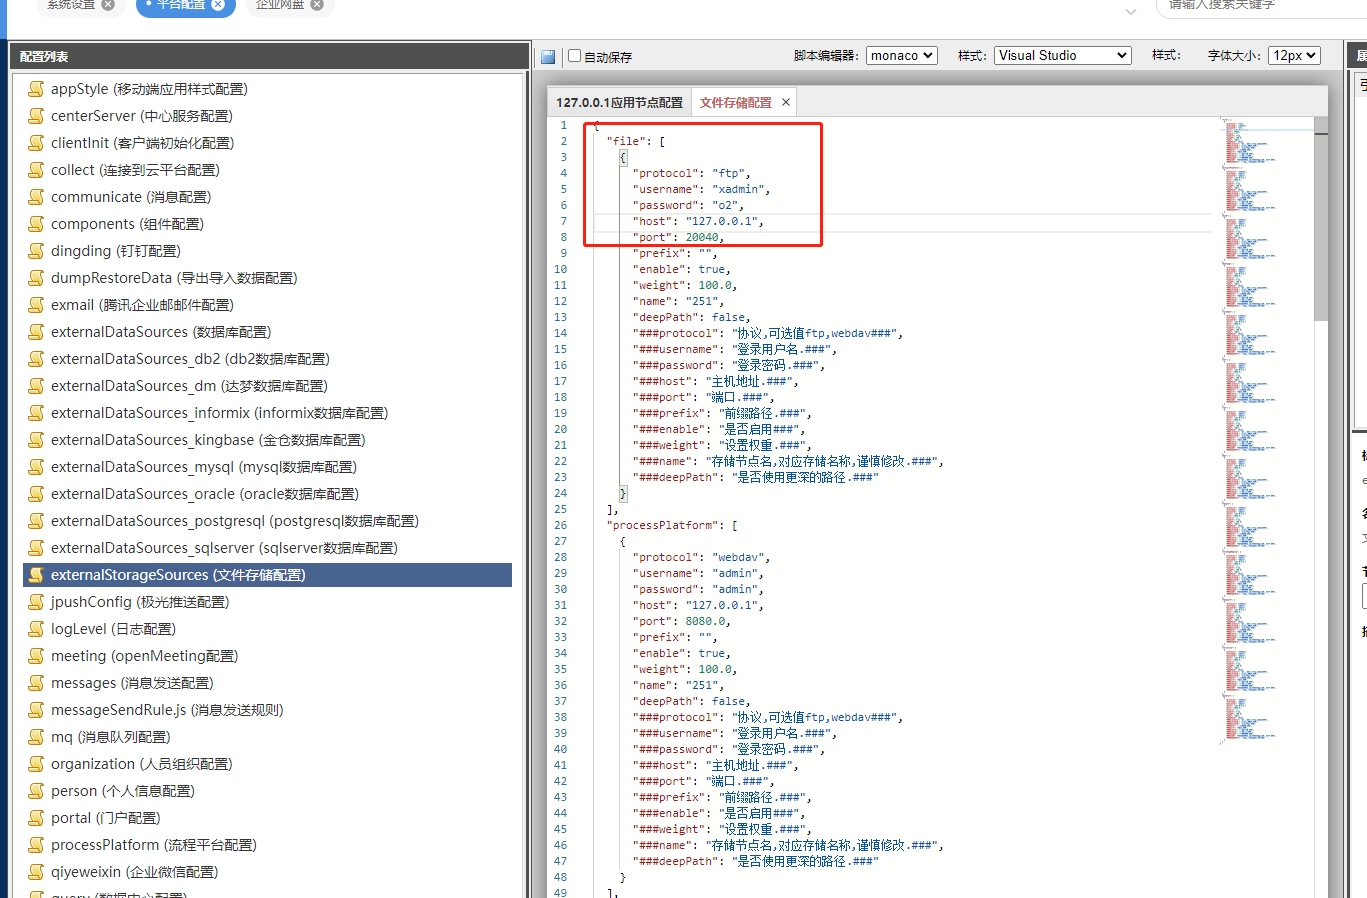The image size is (1367, 898).
Task: Open processPlatform (流程平台配置) in list
Action: pos(153,845)
